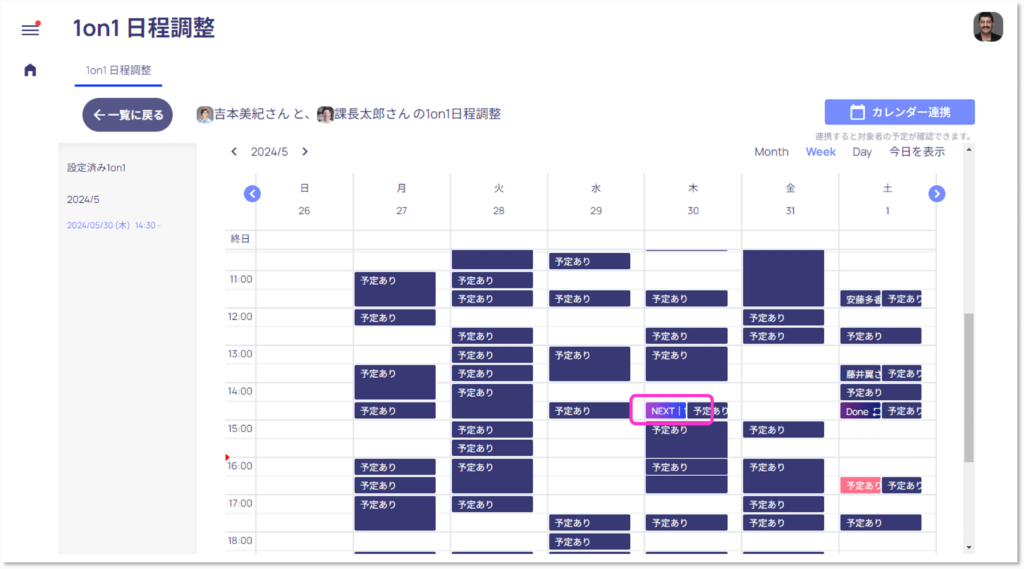Screen dimensions: 1024x569
Task: Open the hamburger menu icon
Action: click(x=30, y=29)
